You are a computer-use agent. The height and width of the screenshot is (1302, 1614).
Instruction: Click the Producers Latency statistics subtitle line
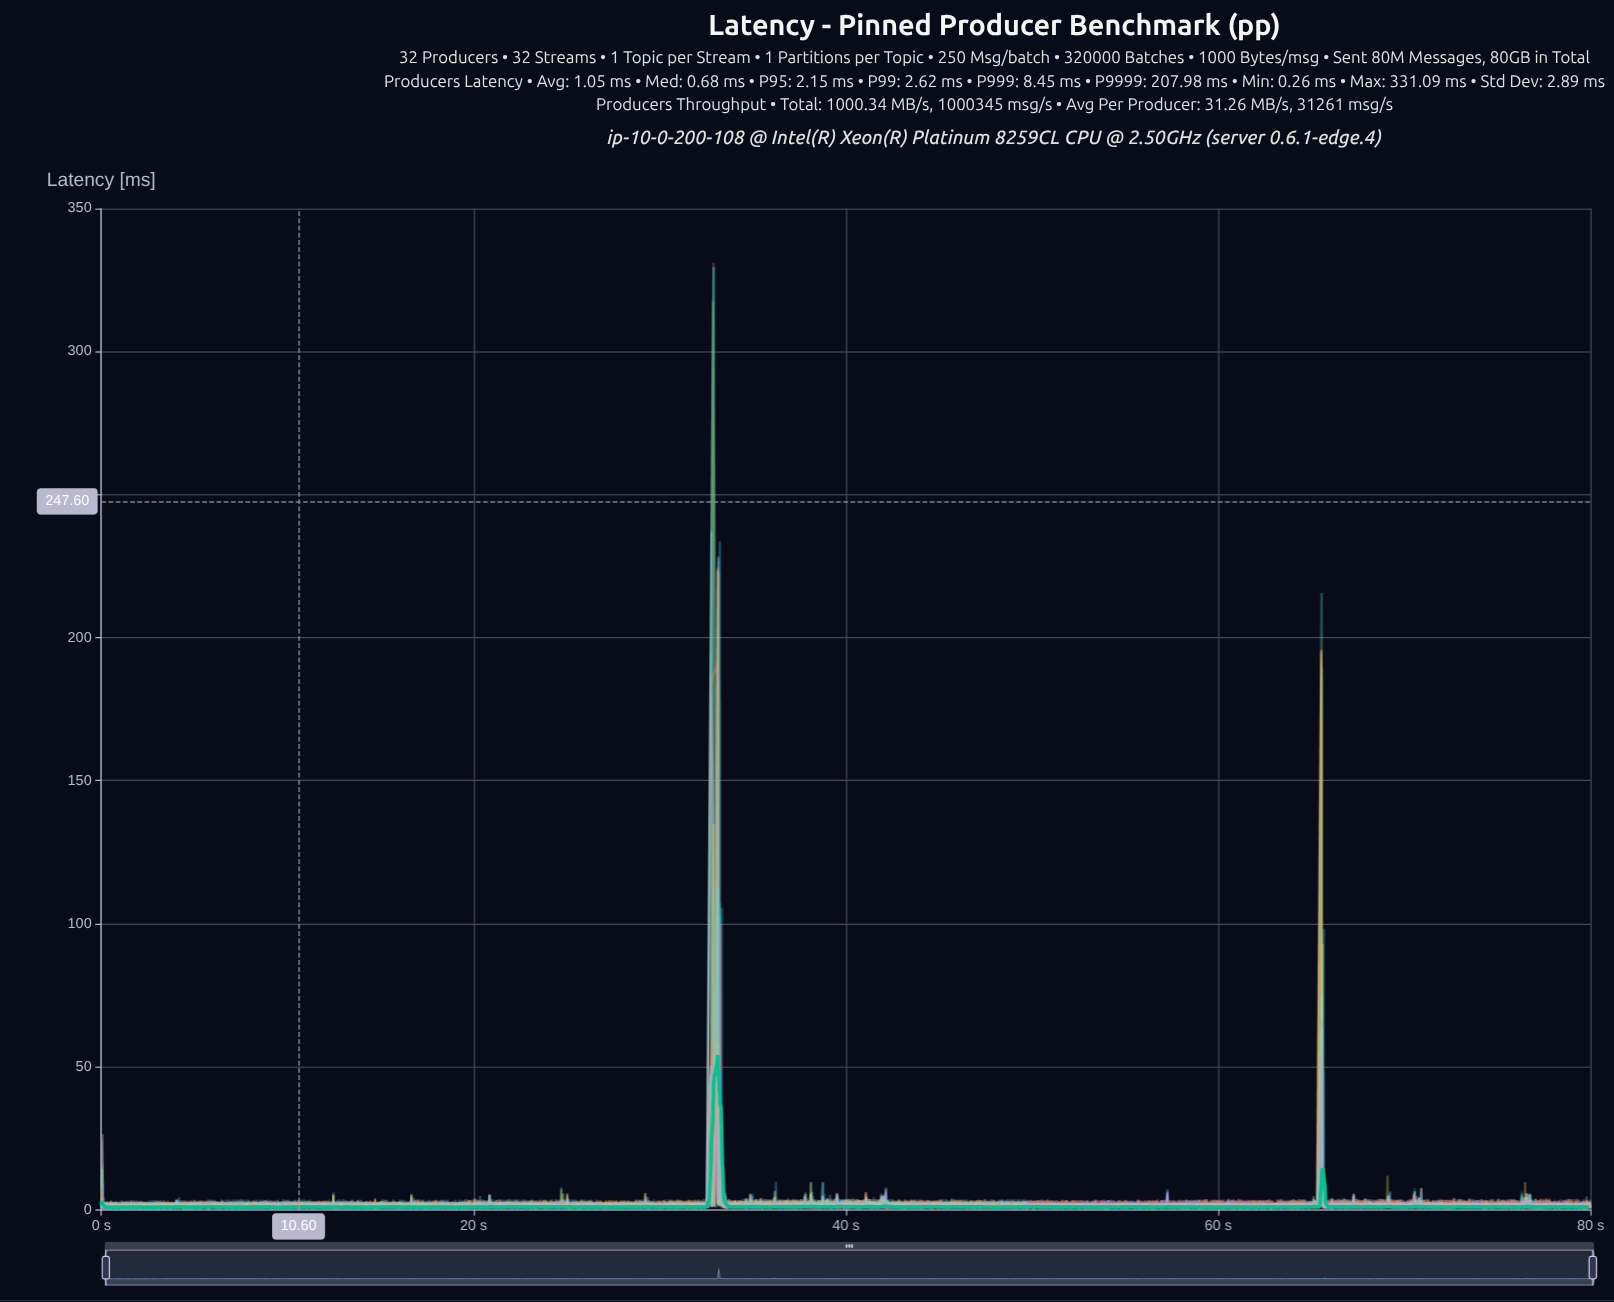coord(994,81)
